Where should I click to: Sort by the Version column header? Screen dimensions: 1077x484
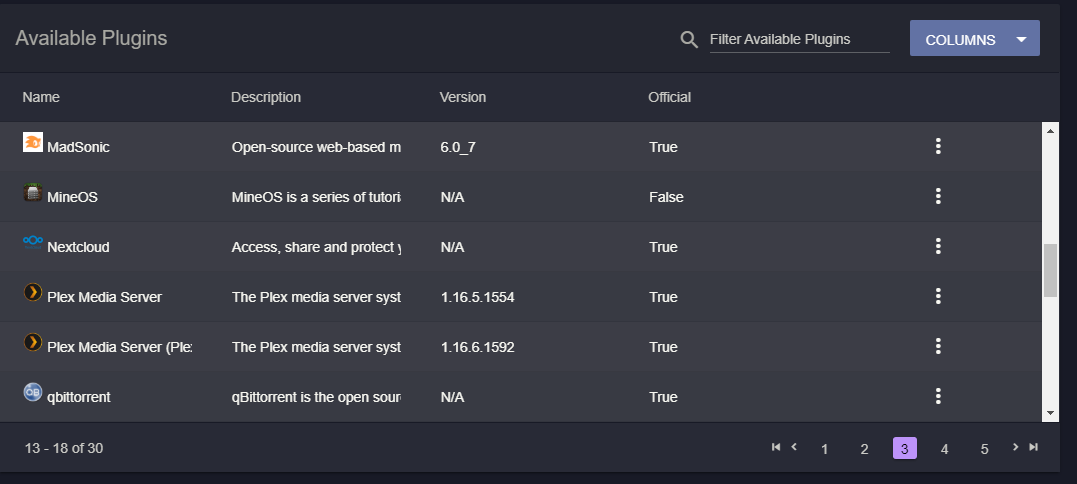tap(463, 97)
